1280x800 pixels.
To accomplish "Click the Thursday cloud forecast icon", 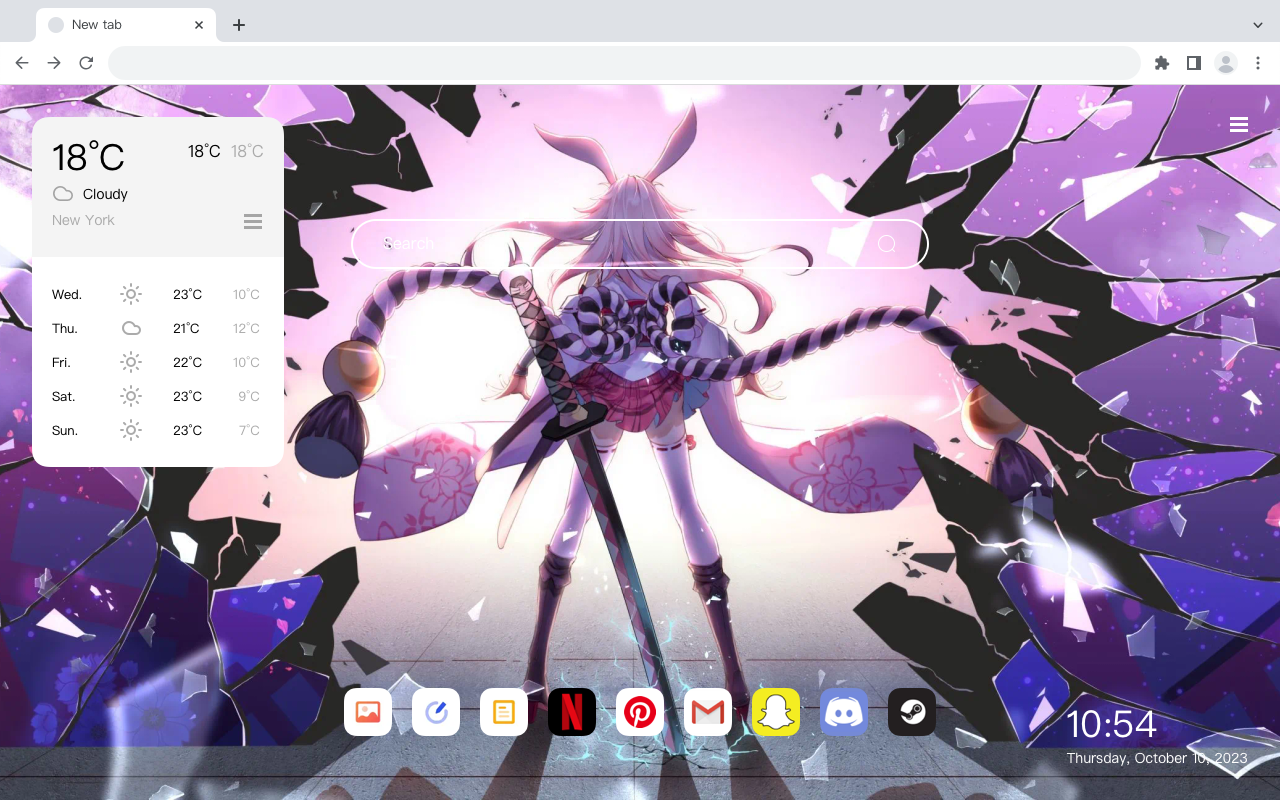I will tap(131, 328).
